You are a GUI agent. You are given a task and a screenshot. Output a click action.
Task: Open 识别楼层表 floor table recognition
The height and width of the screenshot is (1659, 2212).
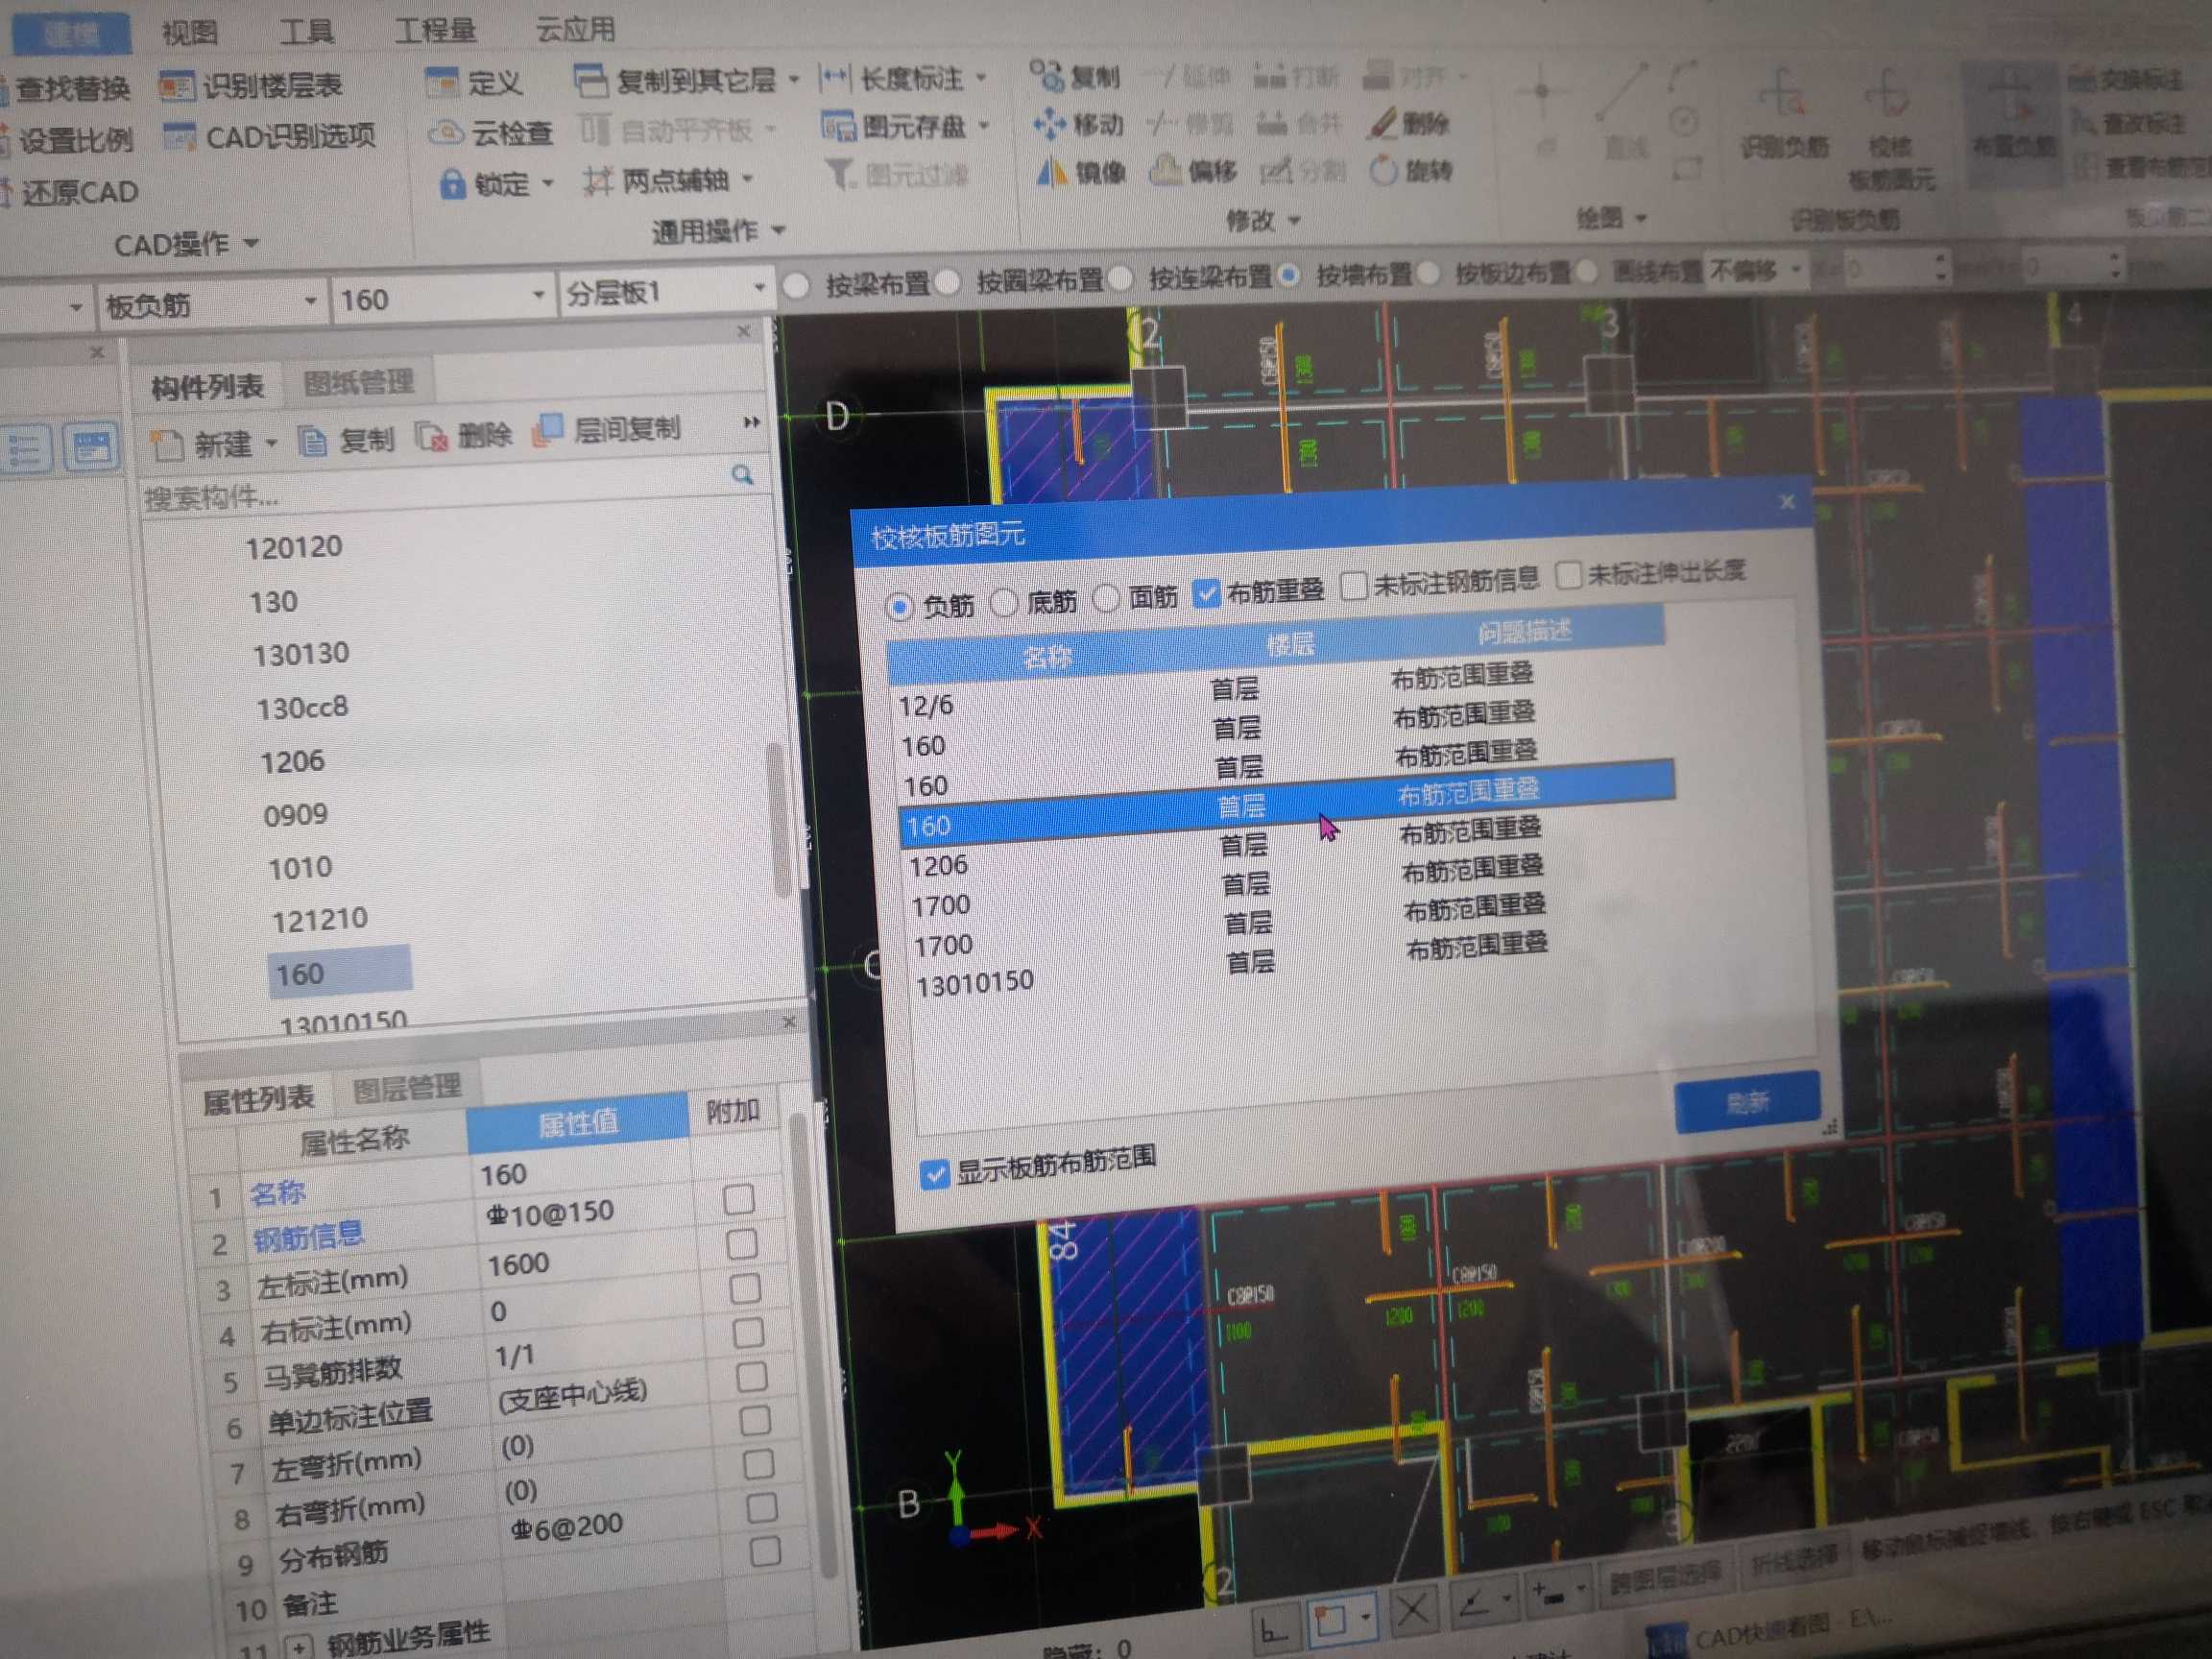(x=252, y=86)
